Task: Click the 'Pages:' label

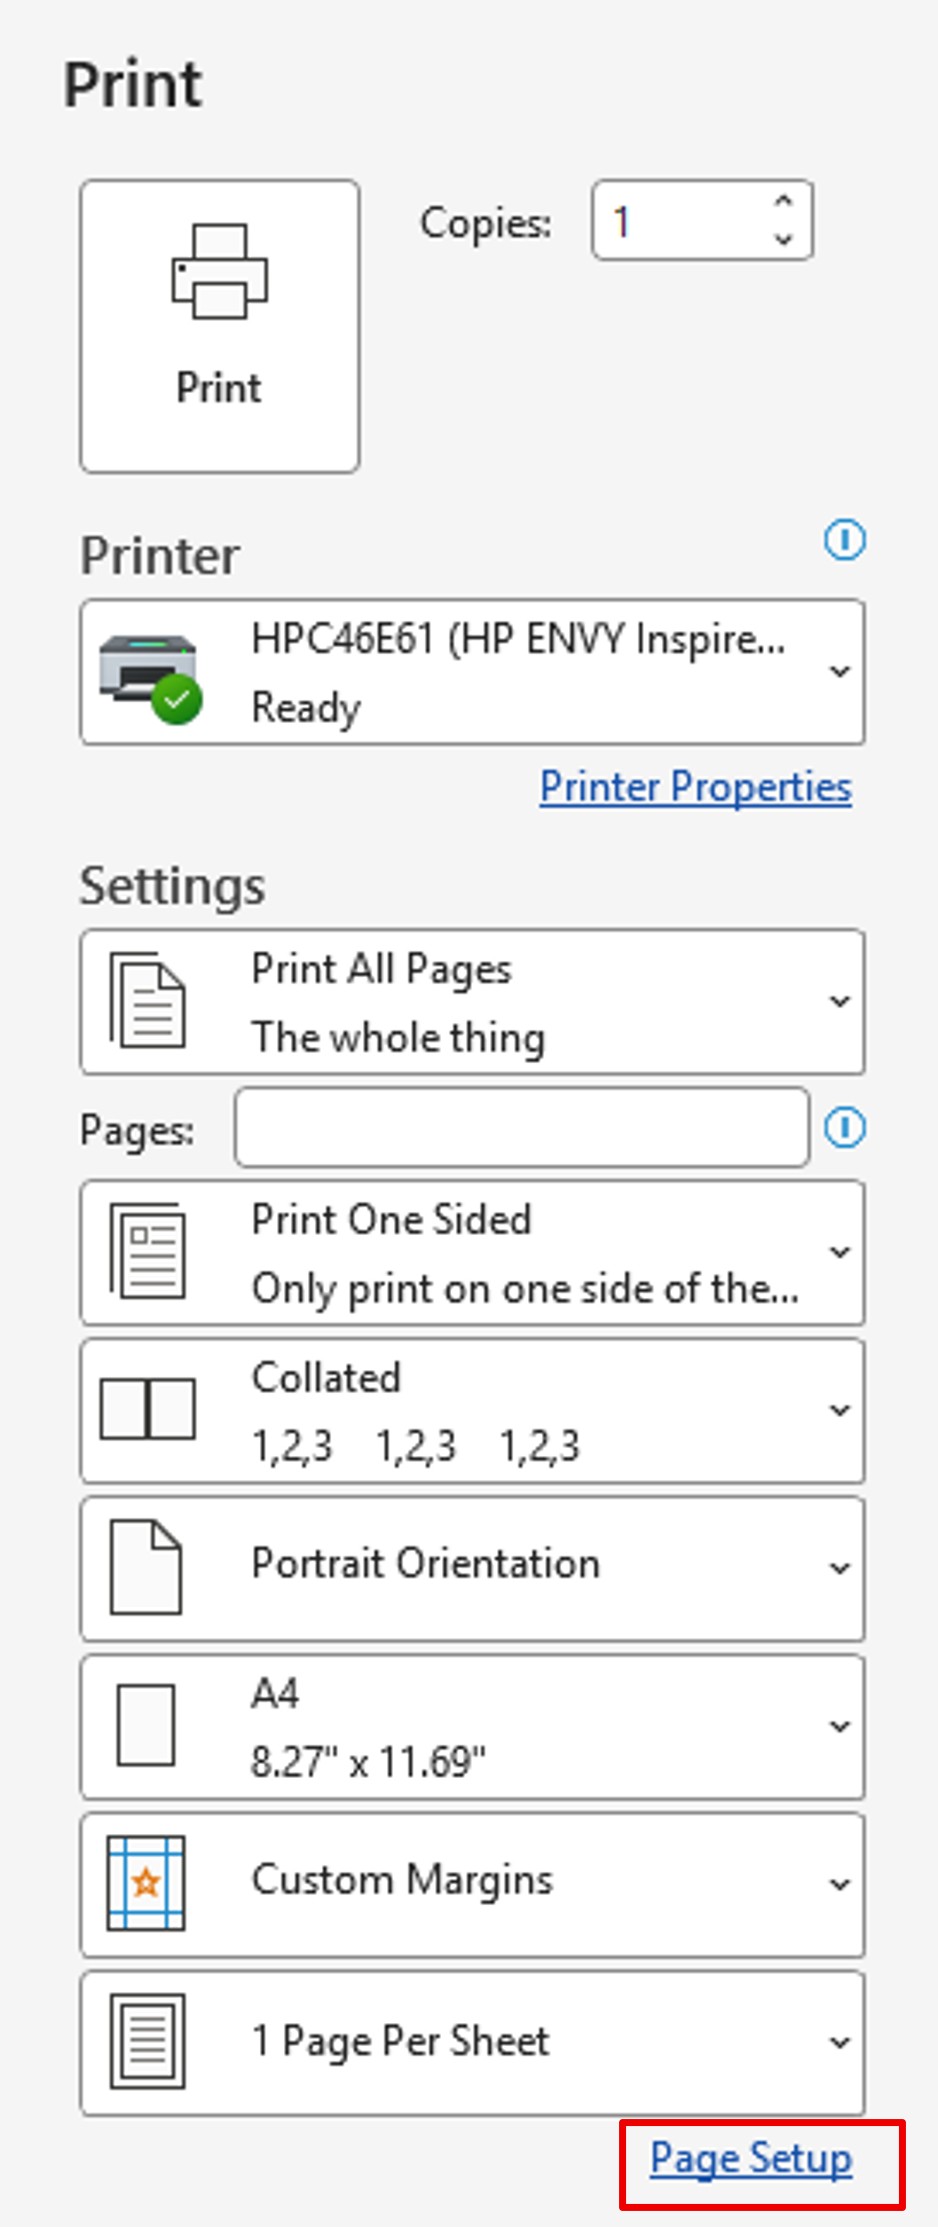Action: (x=138, y=1131)
